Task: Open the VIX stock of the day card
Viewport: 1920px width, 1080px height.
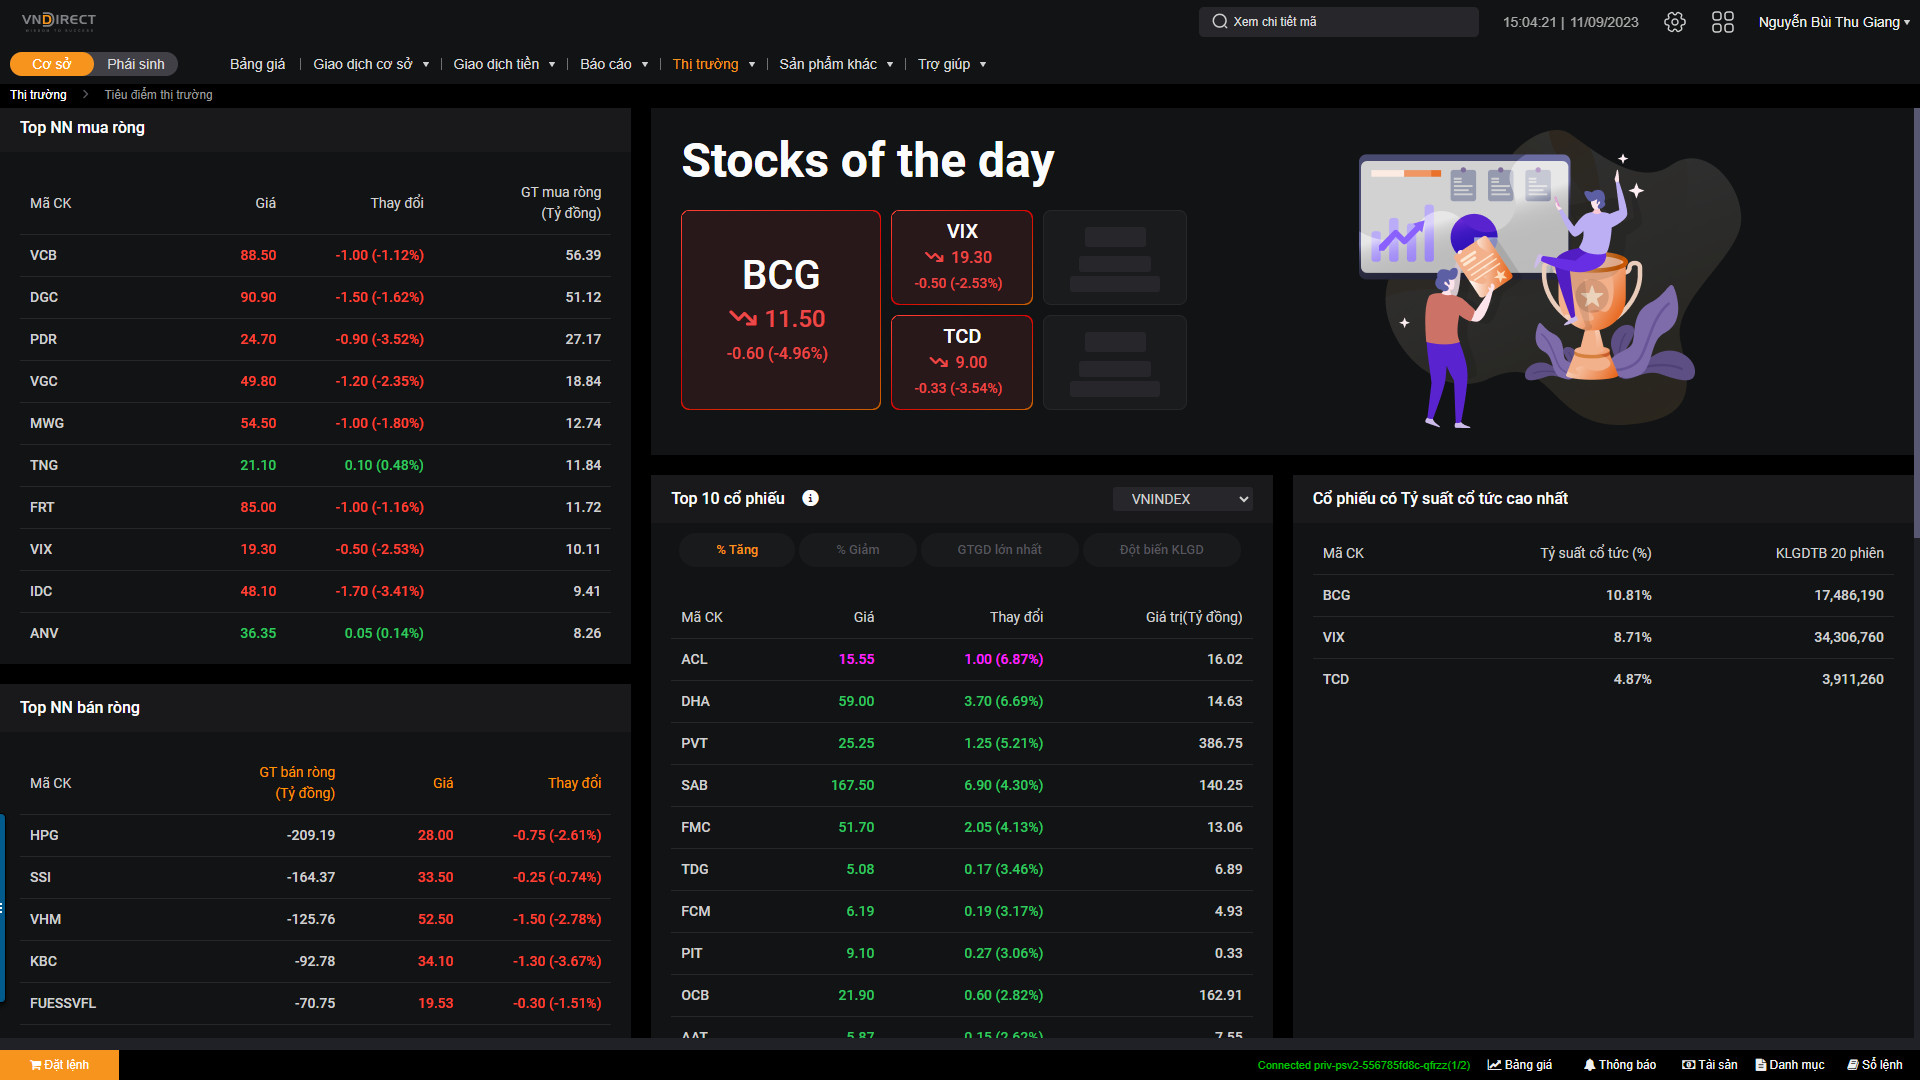Action: (962, 257)
